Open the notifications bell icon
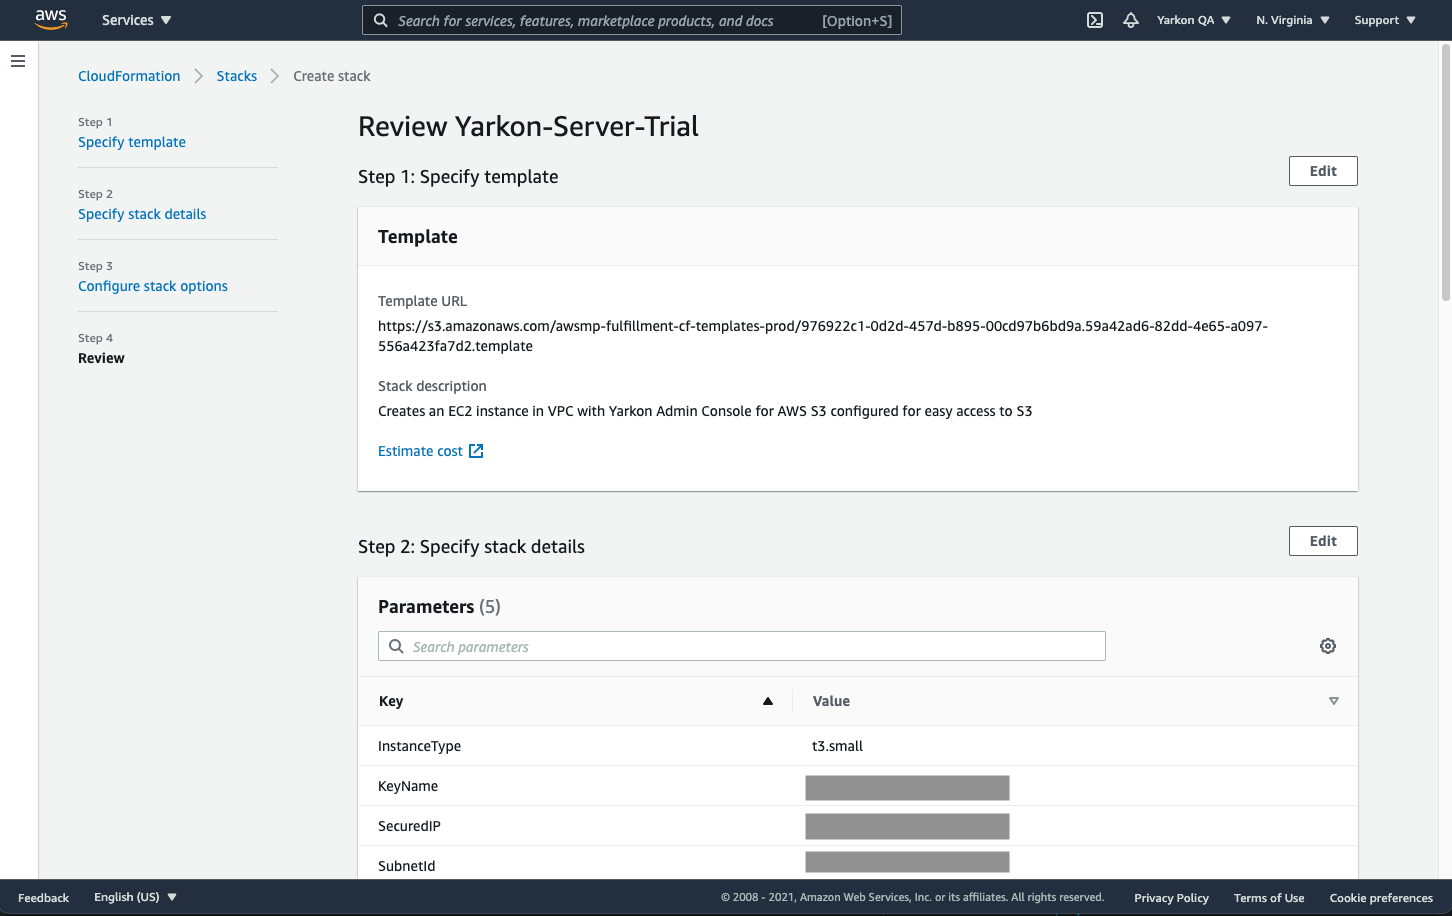 (1131, 20)
